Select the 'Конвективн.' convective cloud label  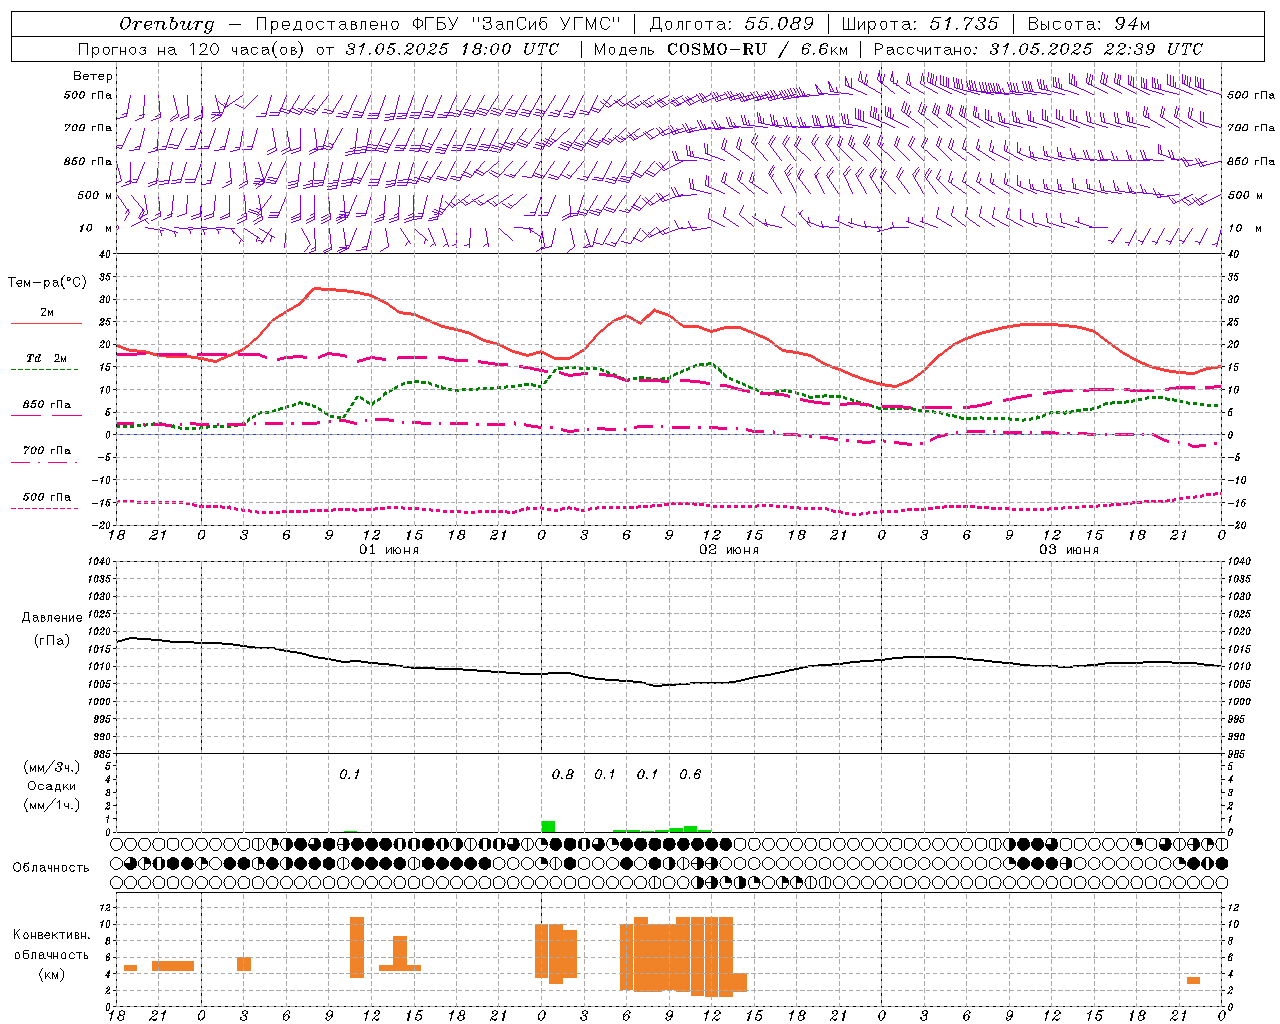pyautogui.click(x=51, y=935)
